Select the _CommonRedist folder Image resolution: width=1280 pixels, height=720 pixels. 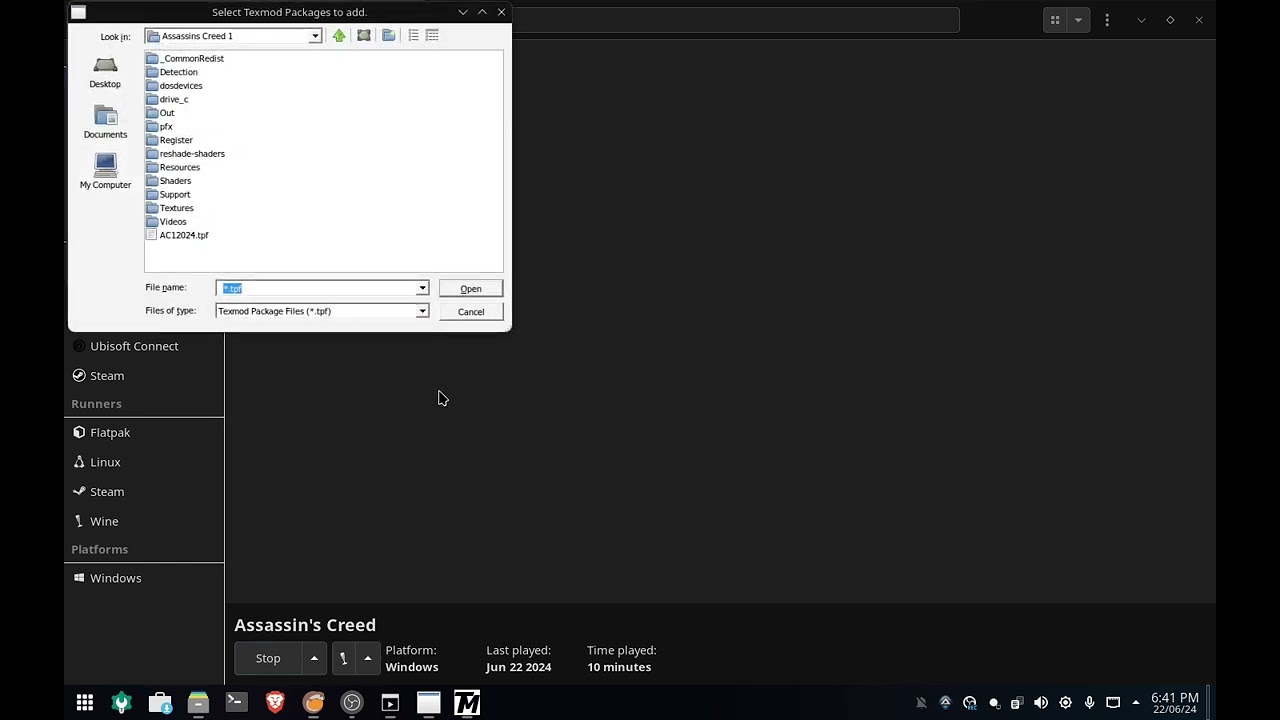pyautogui.click(x=185, y=58)
